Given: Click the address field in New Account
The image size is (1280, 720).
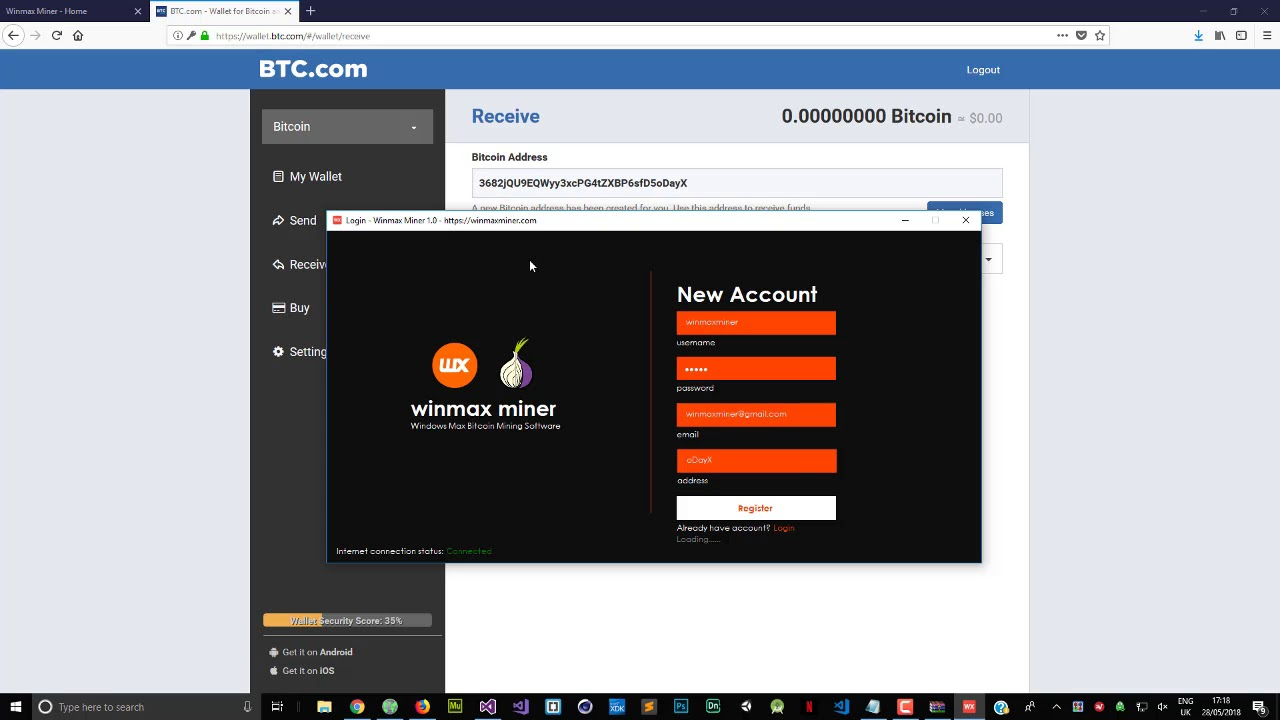Looking at the screenshot, I should pos(756,461).
